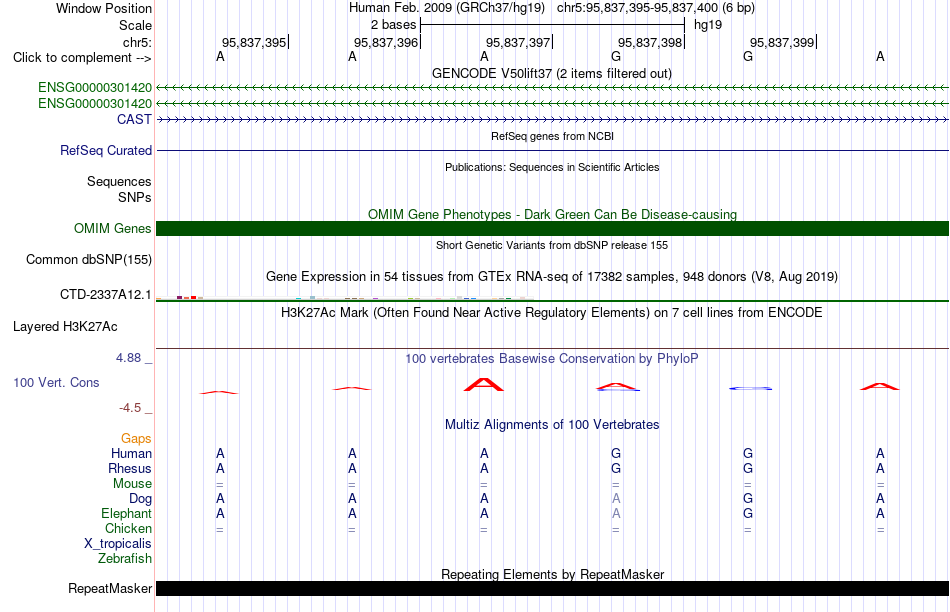The width and height of the screenshot is (950, 612).
Task: Click the 'chr5:95,837,395-95,837,400 (6 bp)' position text
Action: coord(656,8)
